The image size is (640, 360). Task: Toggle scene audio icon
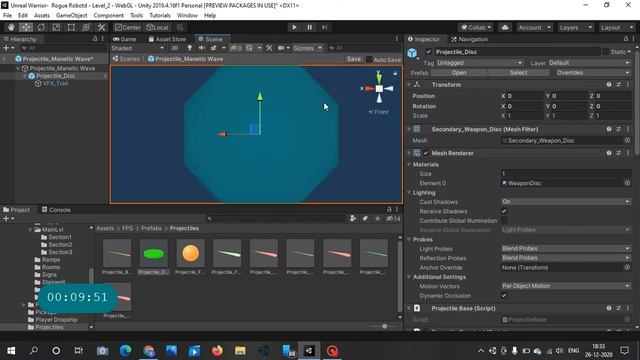click(x=202, y=48)
